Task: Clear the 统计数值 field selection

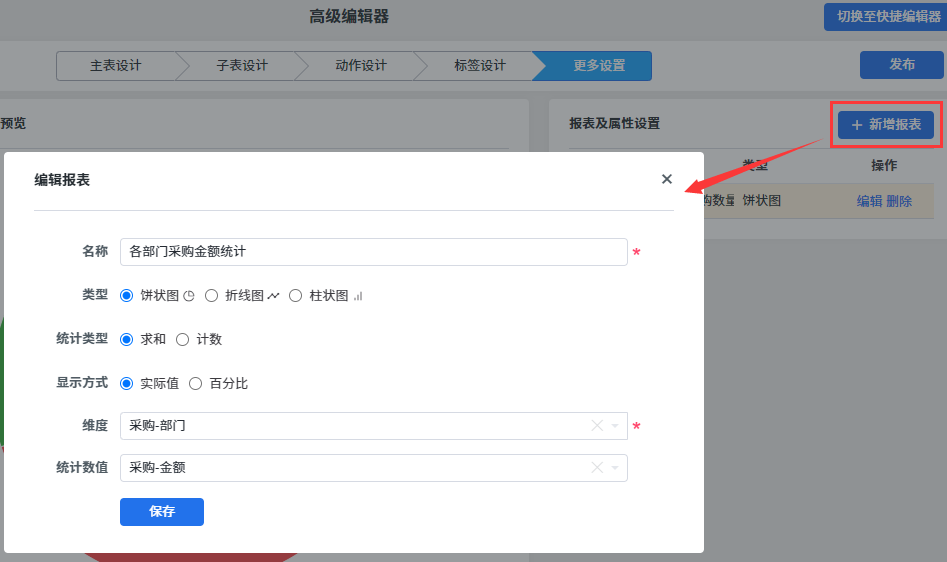Action: point(597,468)
